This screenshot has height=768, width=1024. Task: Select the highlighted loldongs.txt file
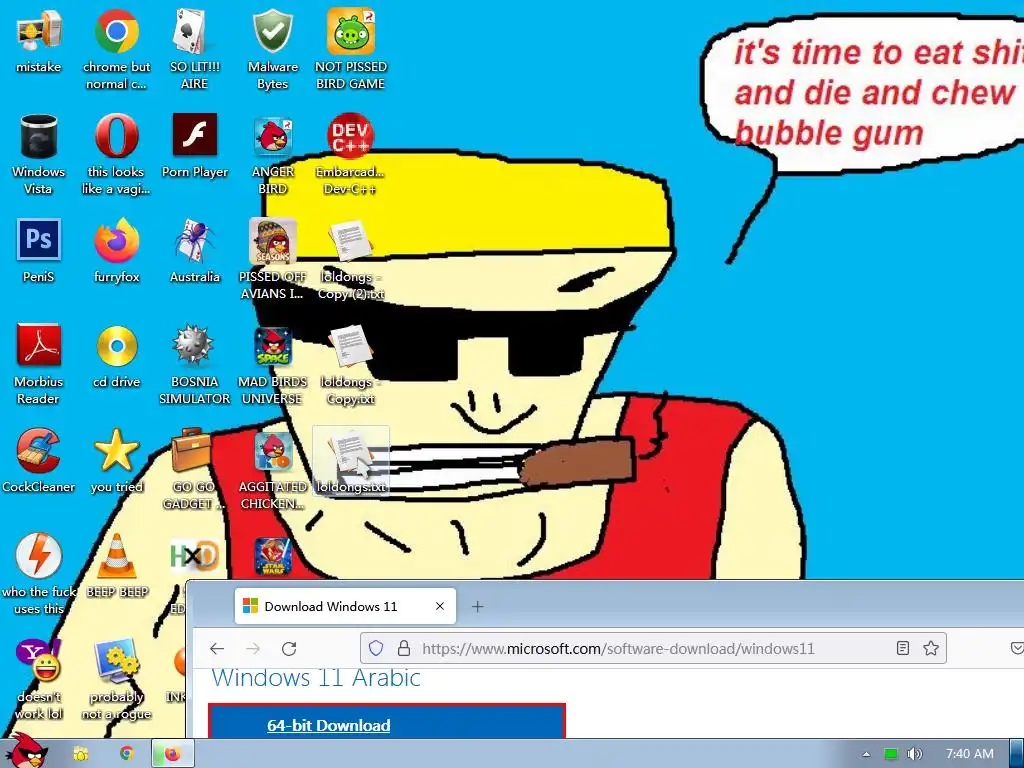351,461
